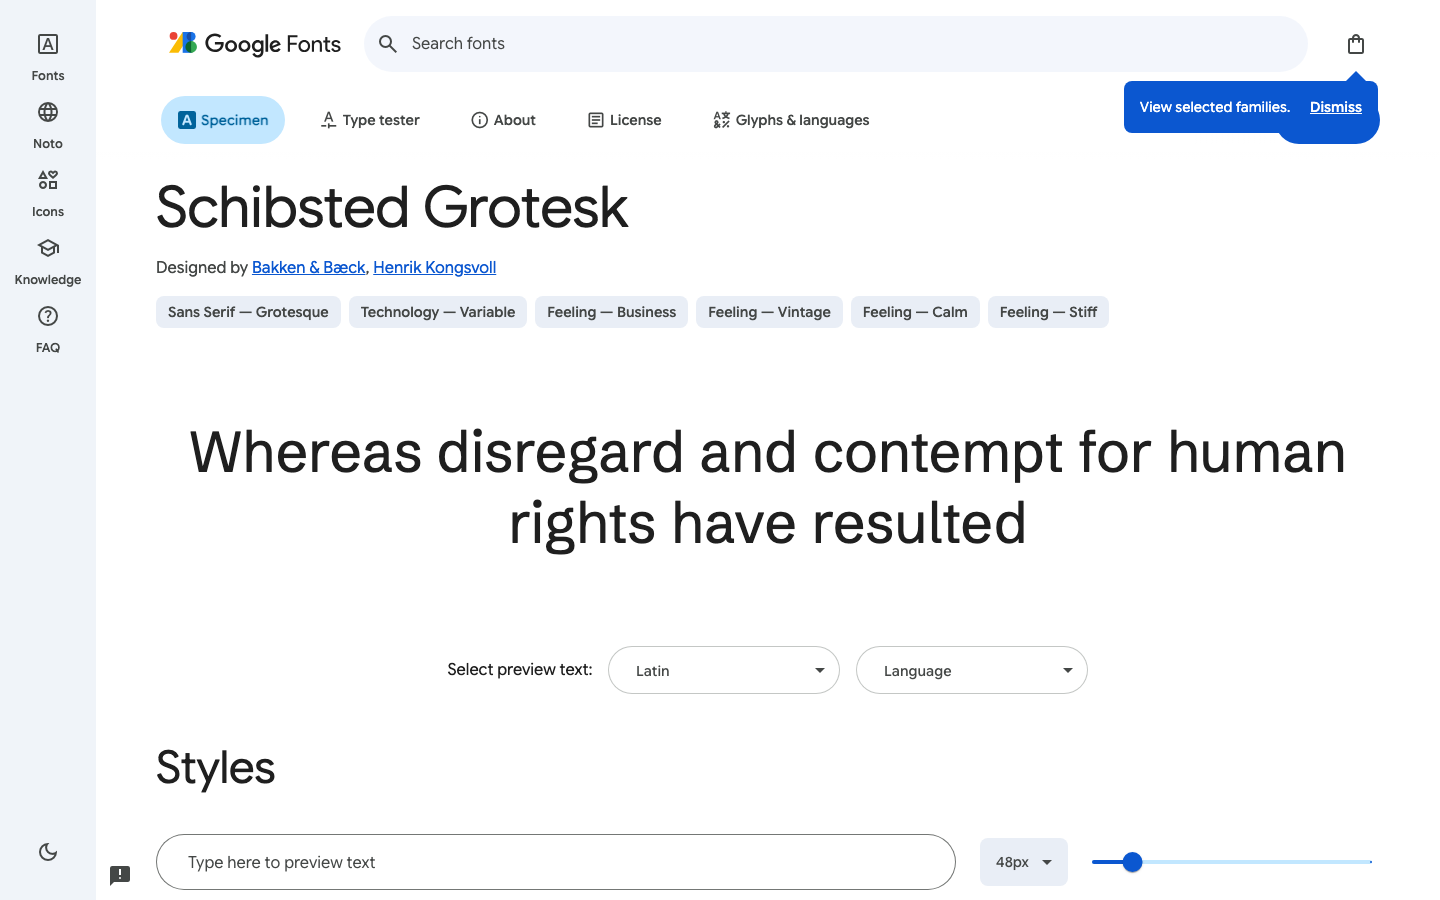Click the Henrik Kongsvoll designer link

coord(434,267)
